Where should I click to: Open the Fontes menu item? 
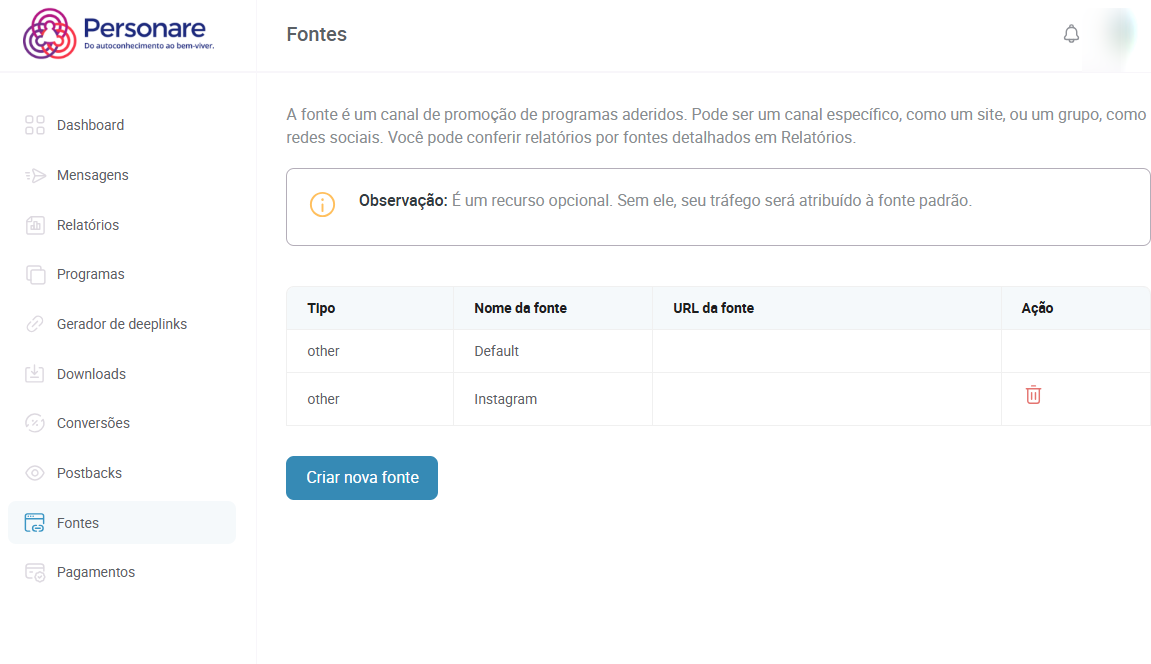tap(78, 523)
